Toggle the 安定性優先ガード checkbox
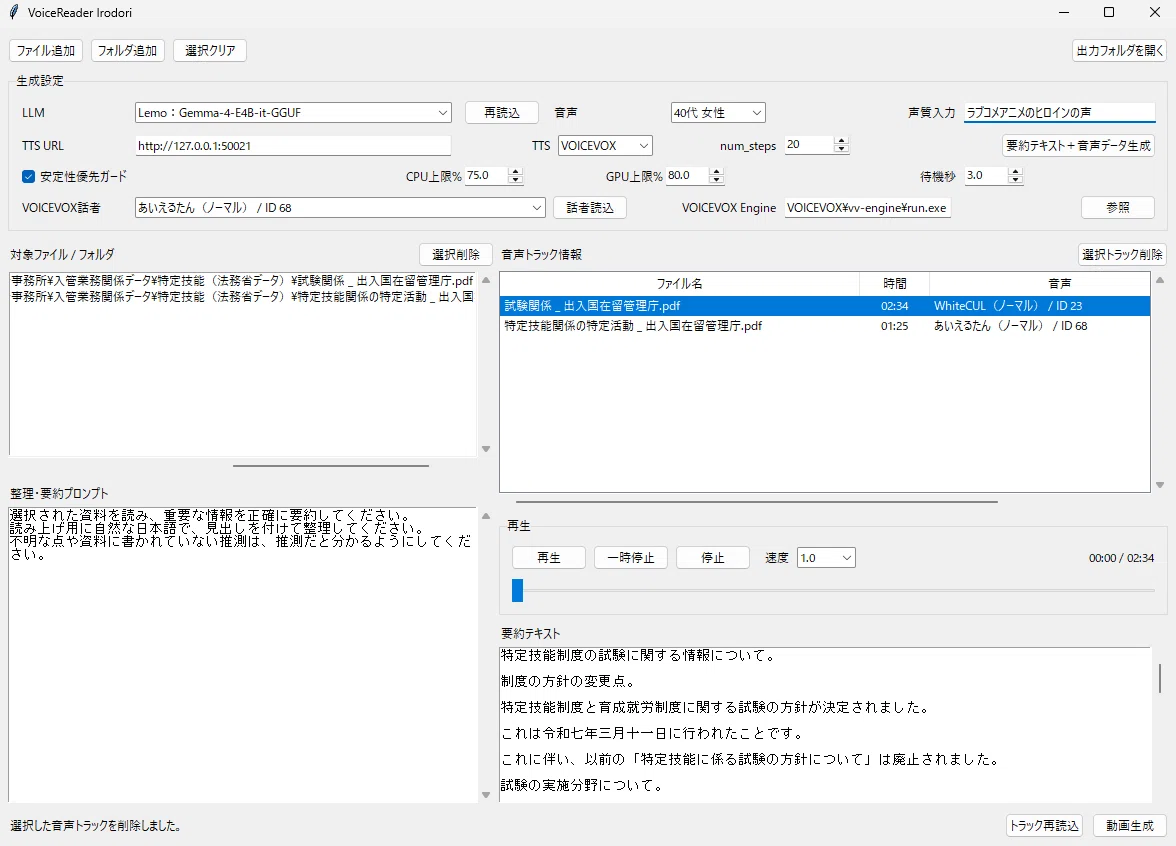 (28, 176)
